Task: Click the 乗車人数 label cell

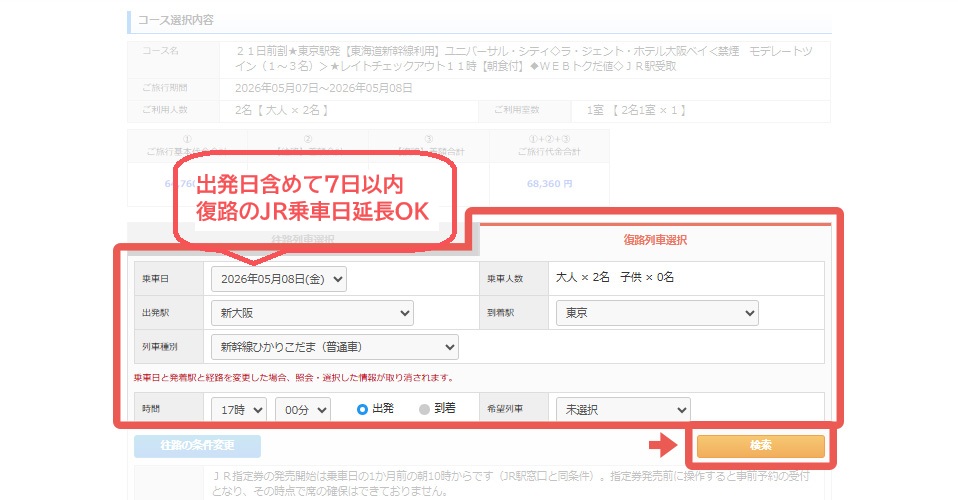Action: (514, 279)
